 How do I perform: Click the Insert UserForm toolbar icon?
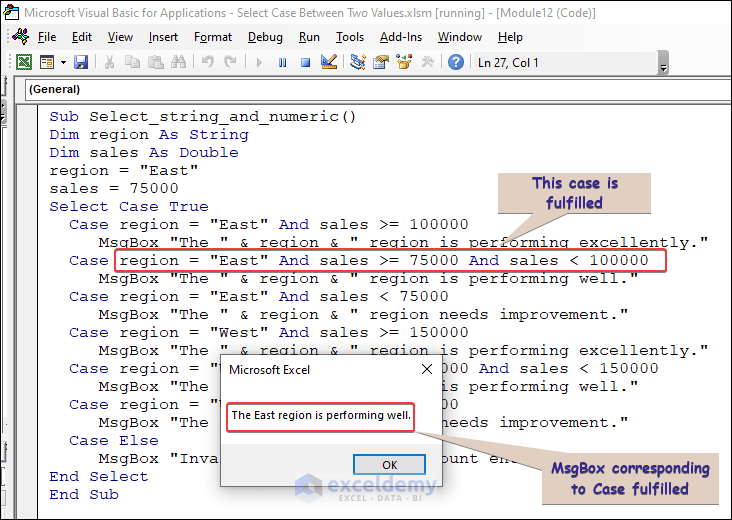click(47, 62)
